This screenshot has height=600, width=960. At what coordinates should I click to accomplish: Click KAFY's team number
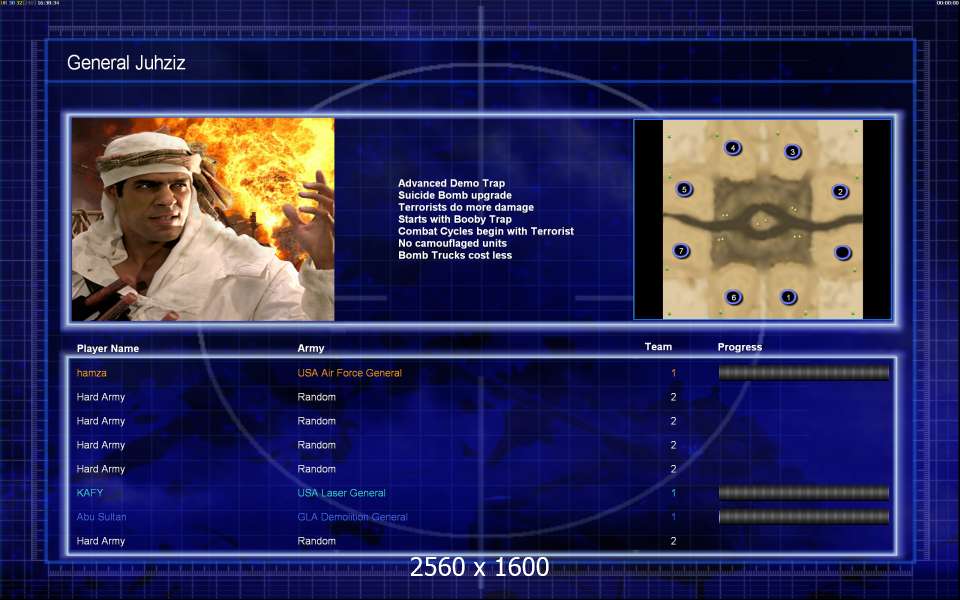point(673,493)
